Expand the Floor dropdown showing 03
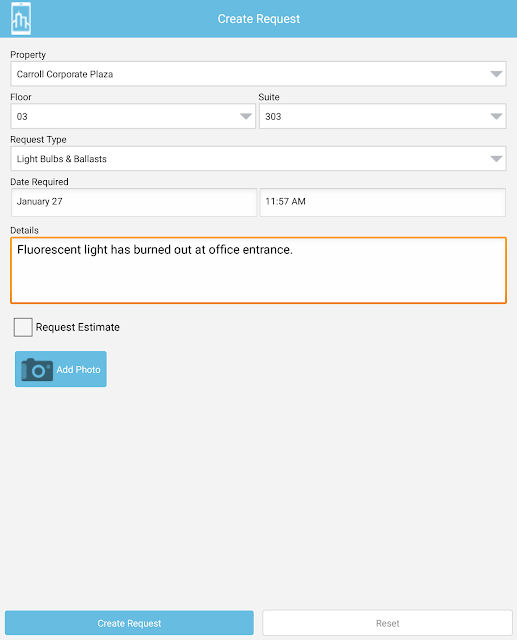The width and height of the screenshot is (517, 640). click(133, 116)
